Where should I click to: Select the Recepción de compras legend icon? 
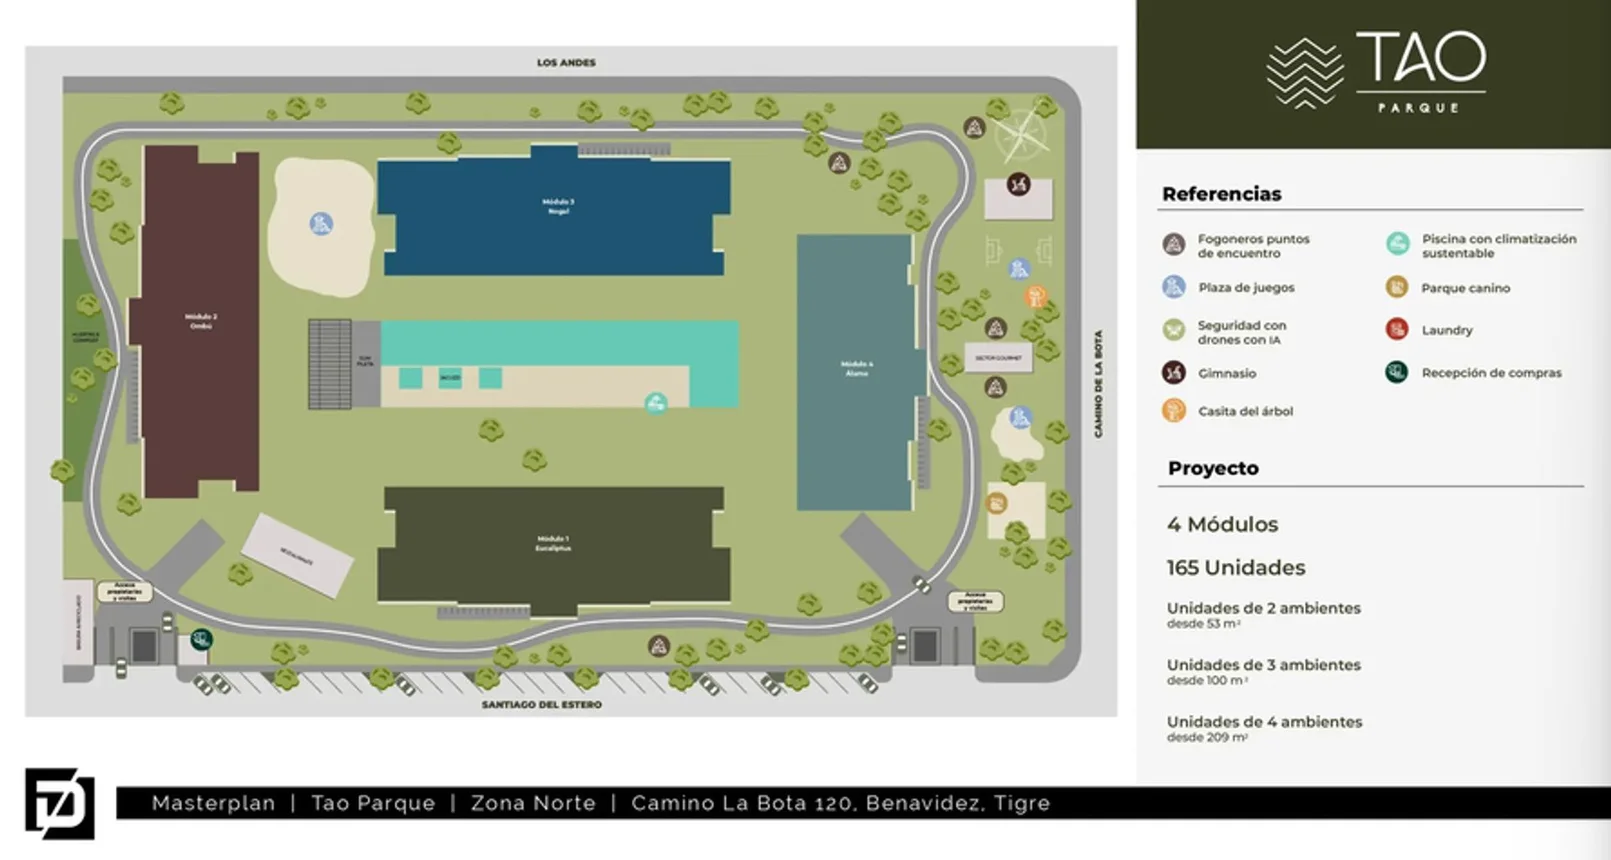pos(1397,372)
